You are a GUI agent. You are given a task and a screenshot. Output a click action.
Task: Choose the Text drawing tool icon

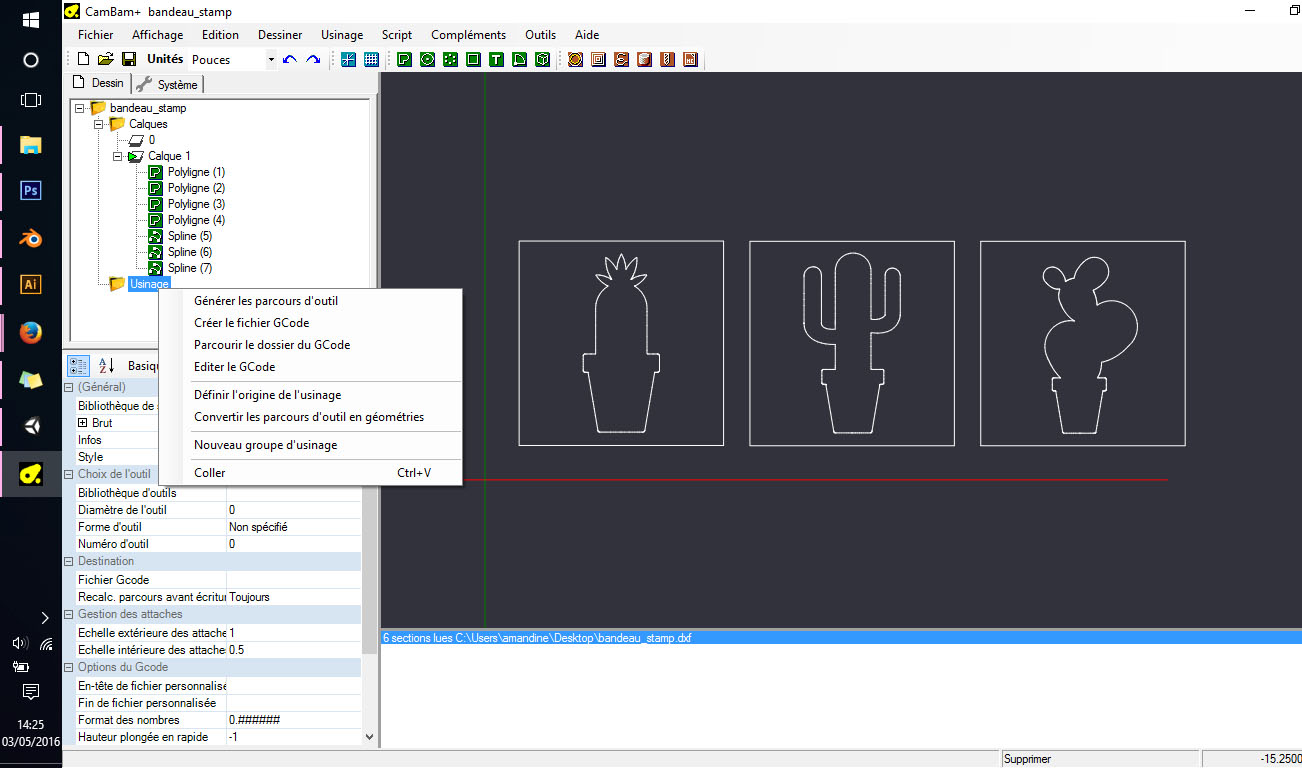coord(496,60)
